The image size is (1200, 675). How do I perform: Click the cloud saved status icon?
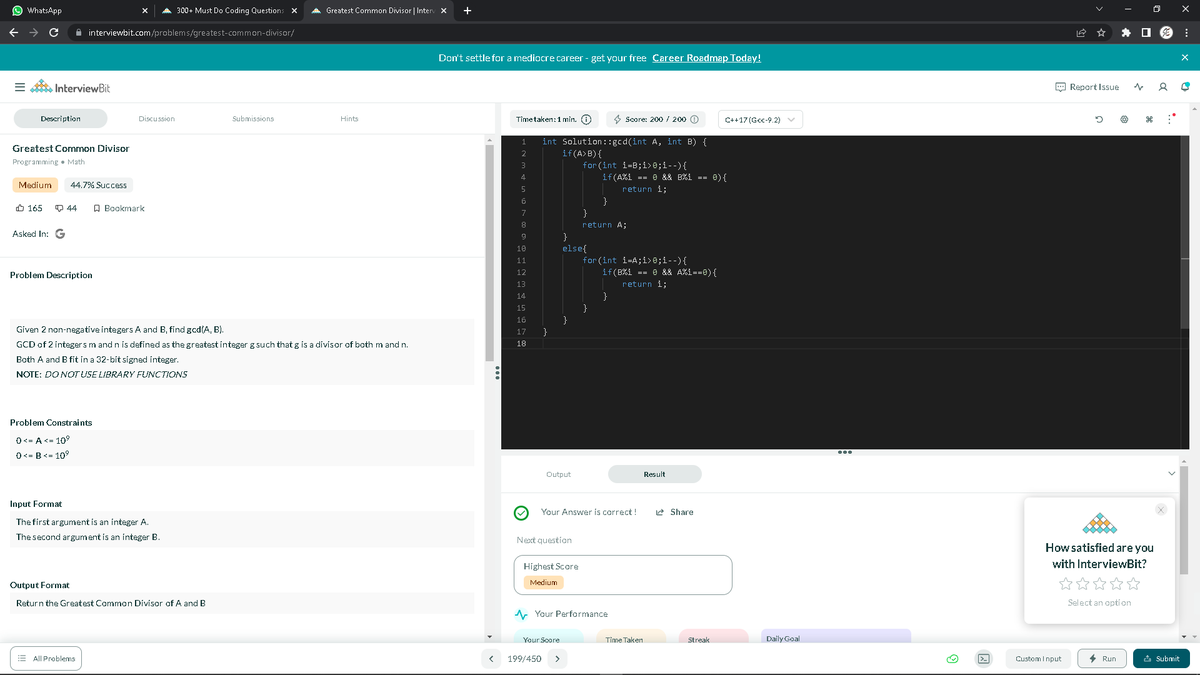pos(954,658)
